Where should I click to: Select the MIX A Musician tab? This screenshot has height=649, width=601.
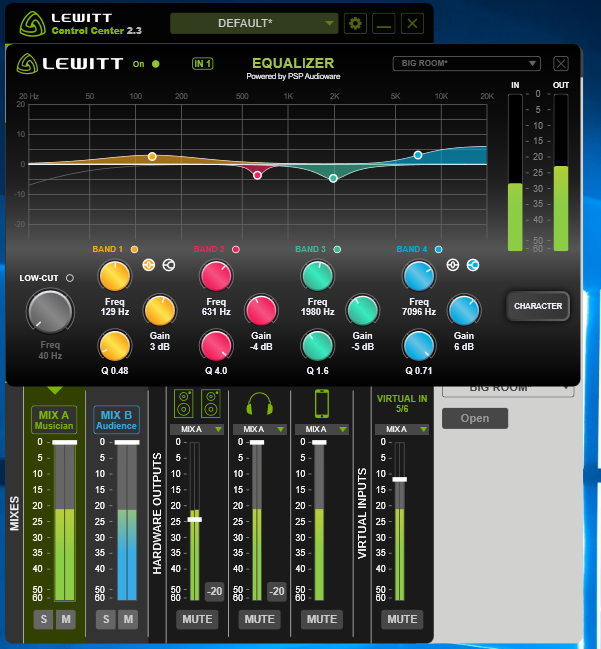click(54, 420)
